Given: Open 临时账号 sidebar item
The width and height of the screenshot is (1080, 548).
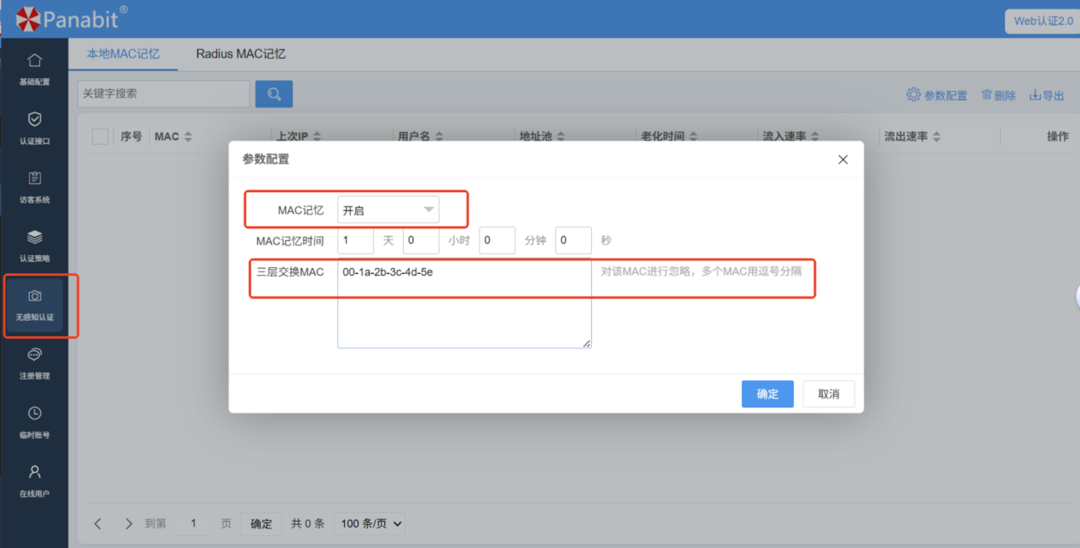Looking at the screenshot, I should pyautogui.click(x=34, y=421).
